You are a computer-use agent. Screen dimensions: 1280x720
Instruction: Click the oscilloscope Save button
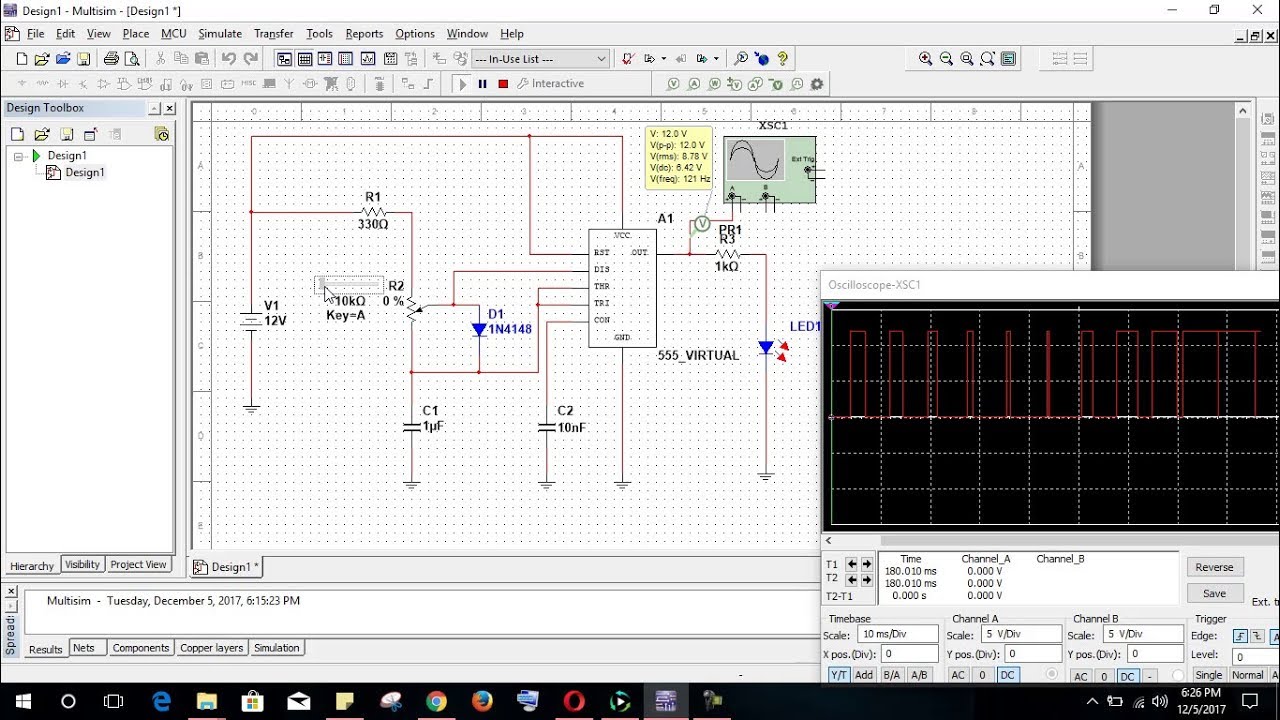[1214, 593]
